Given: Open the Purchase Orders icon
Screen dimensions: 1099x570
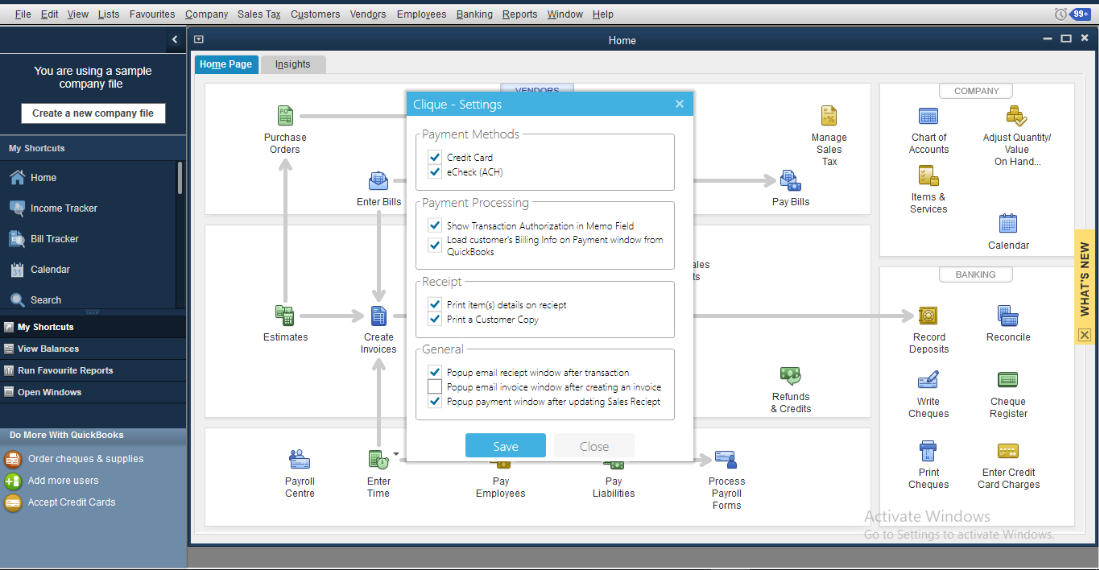Looking at the screenshot, I should point(285,116).
